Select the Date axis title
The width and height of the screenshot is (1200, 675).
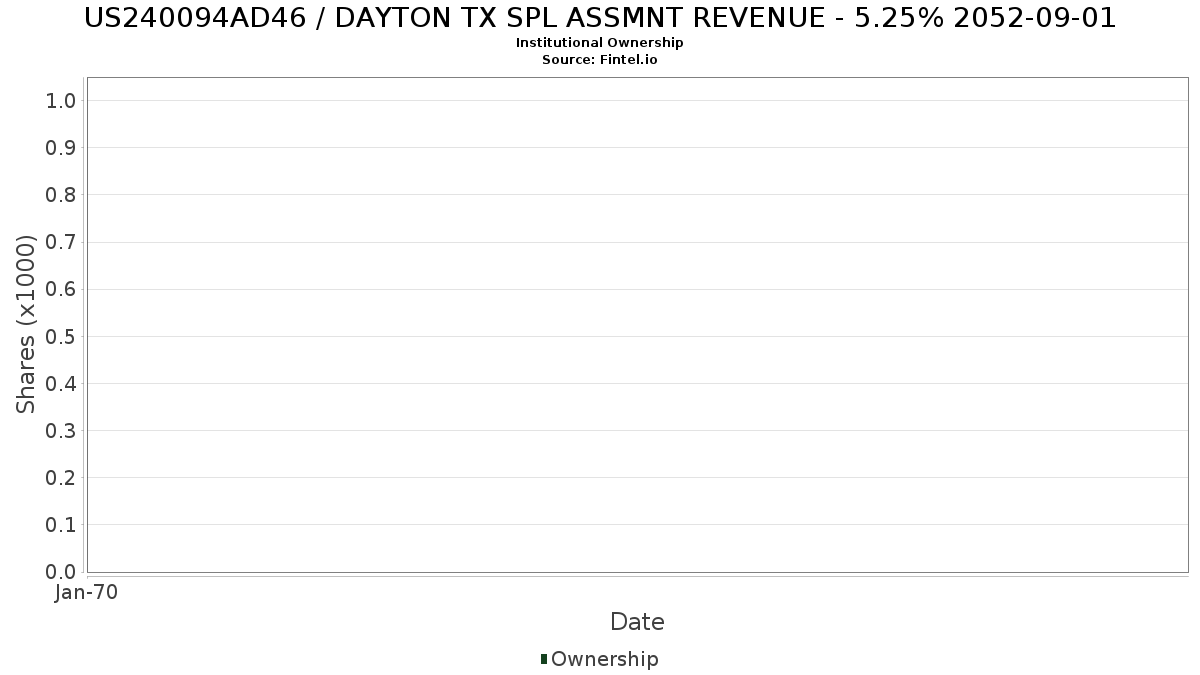point(637,622)
